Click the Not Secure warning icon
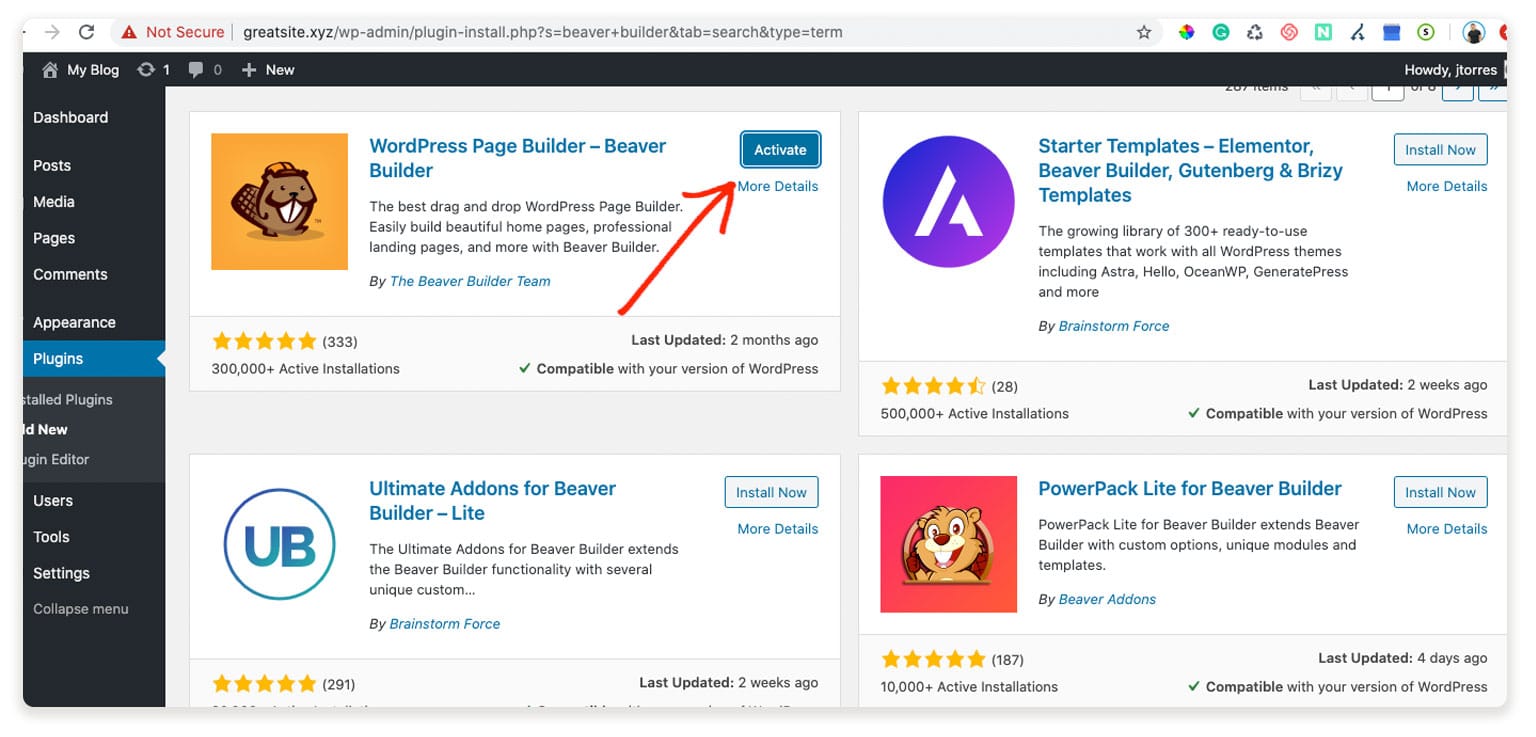 tap(129, 32)
